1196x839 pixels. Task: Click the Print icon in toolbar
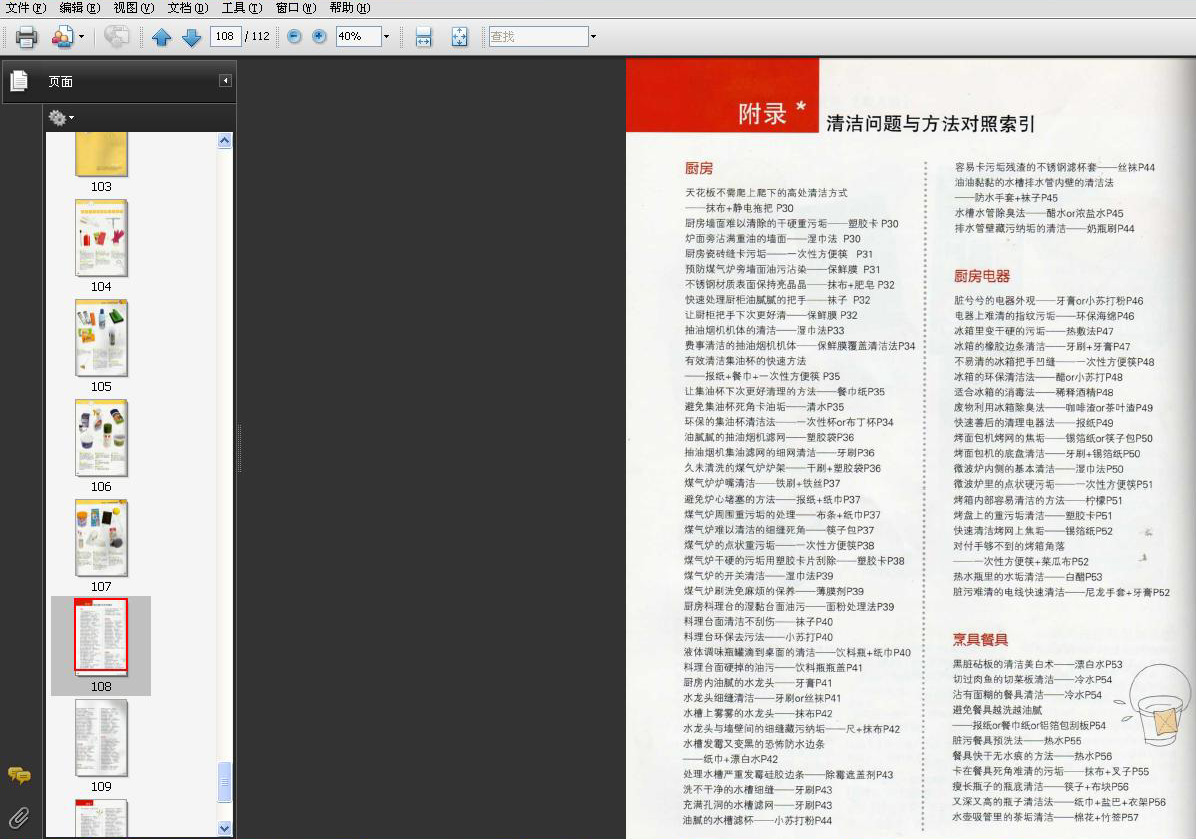26,37
